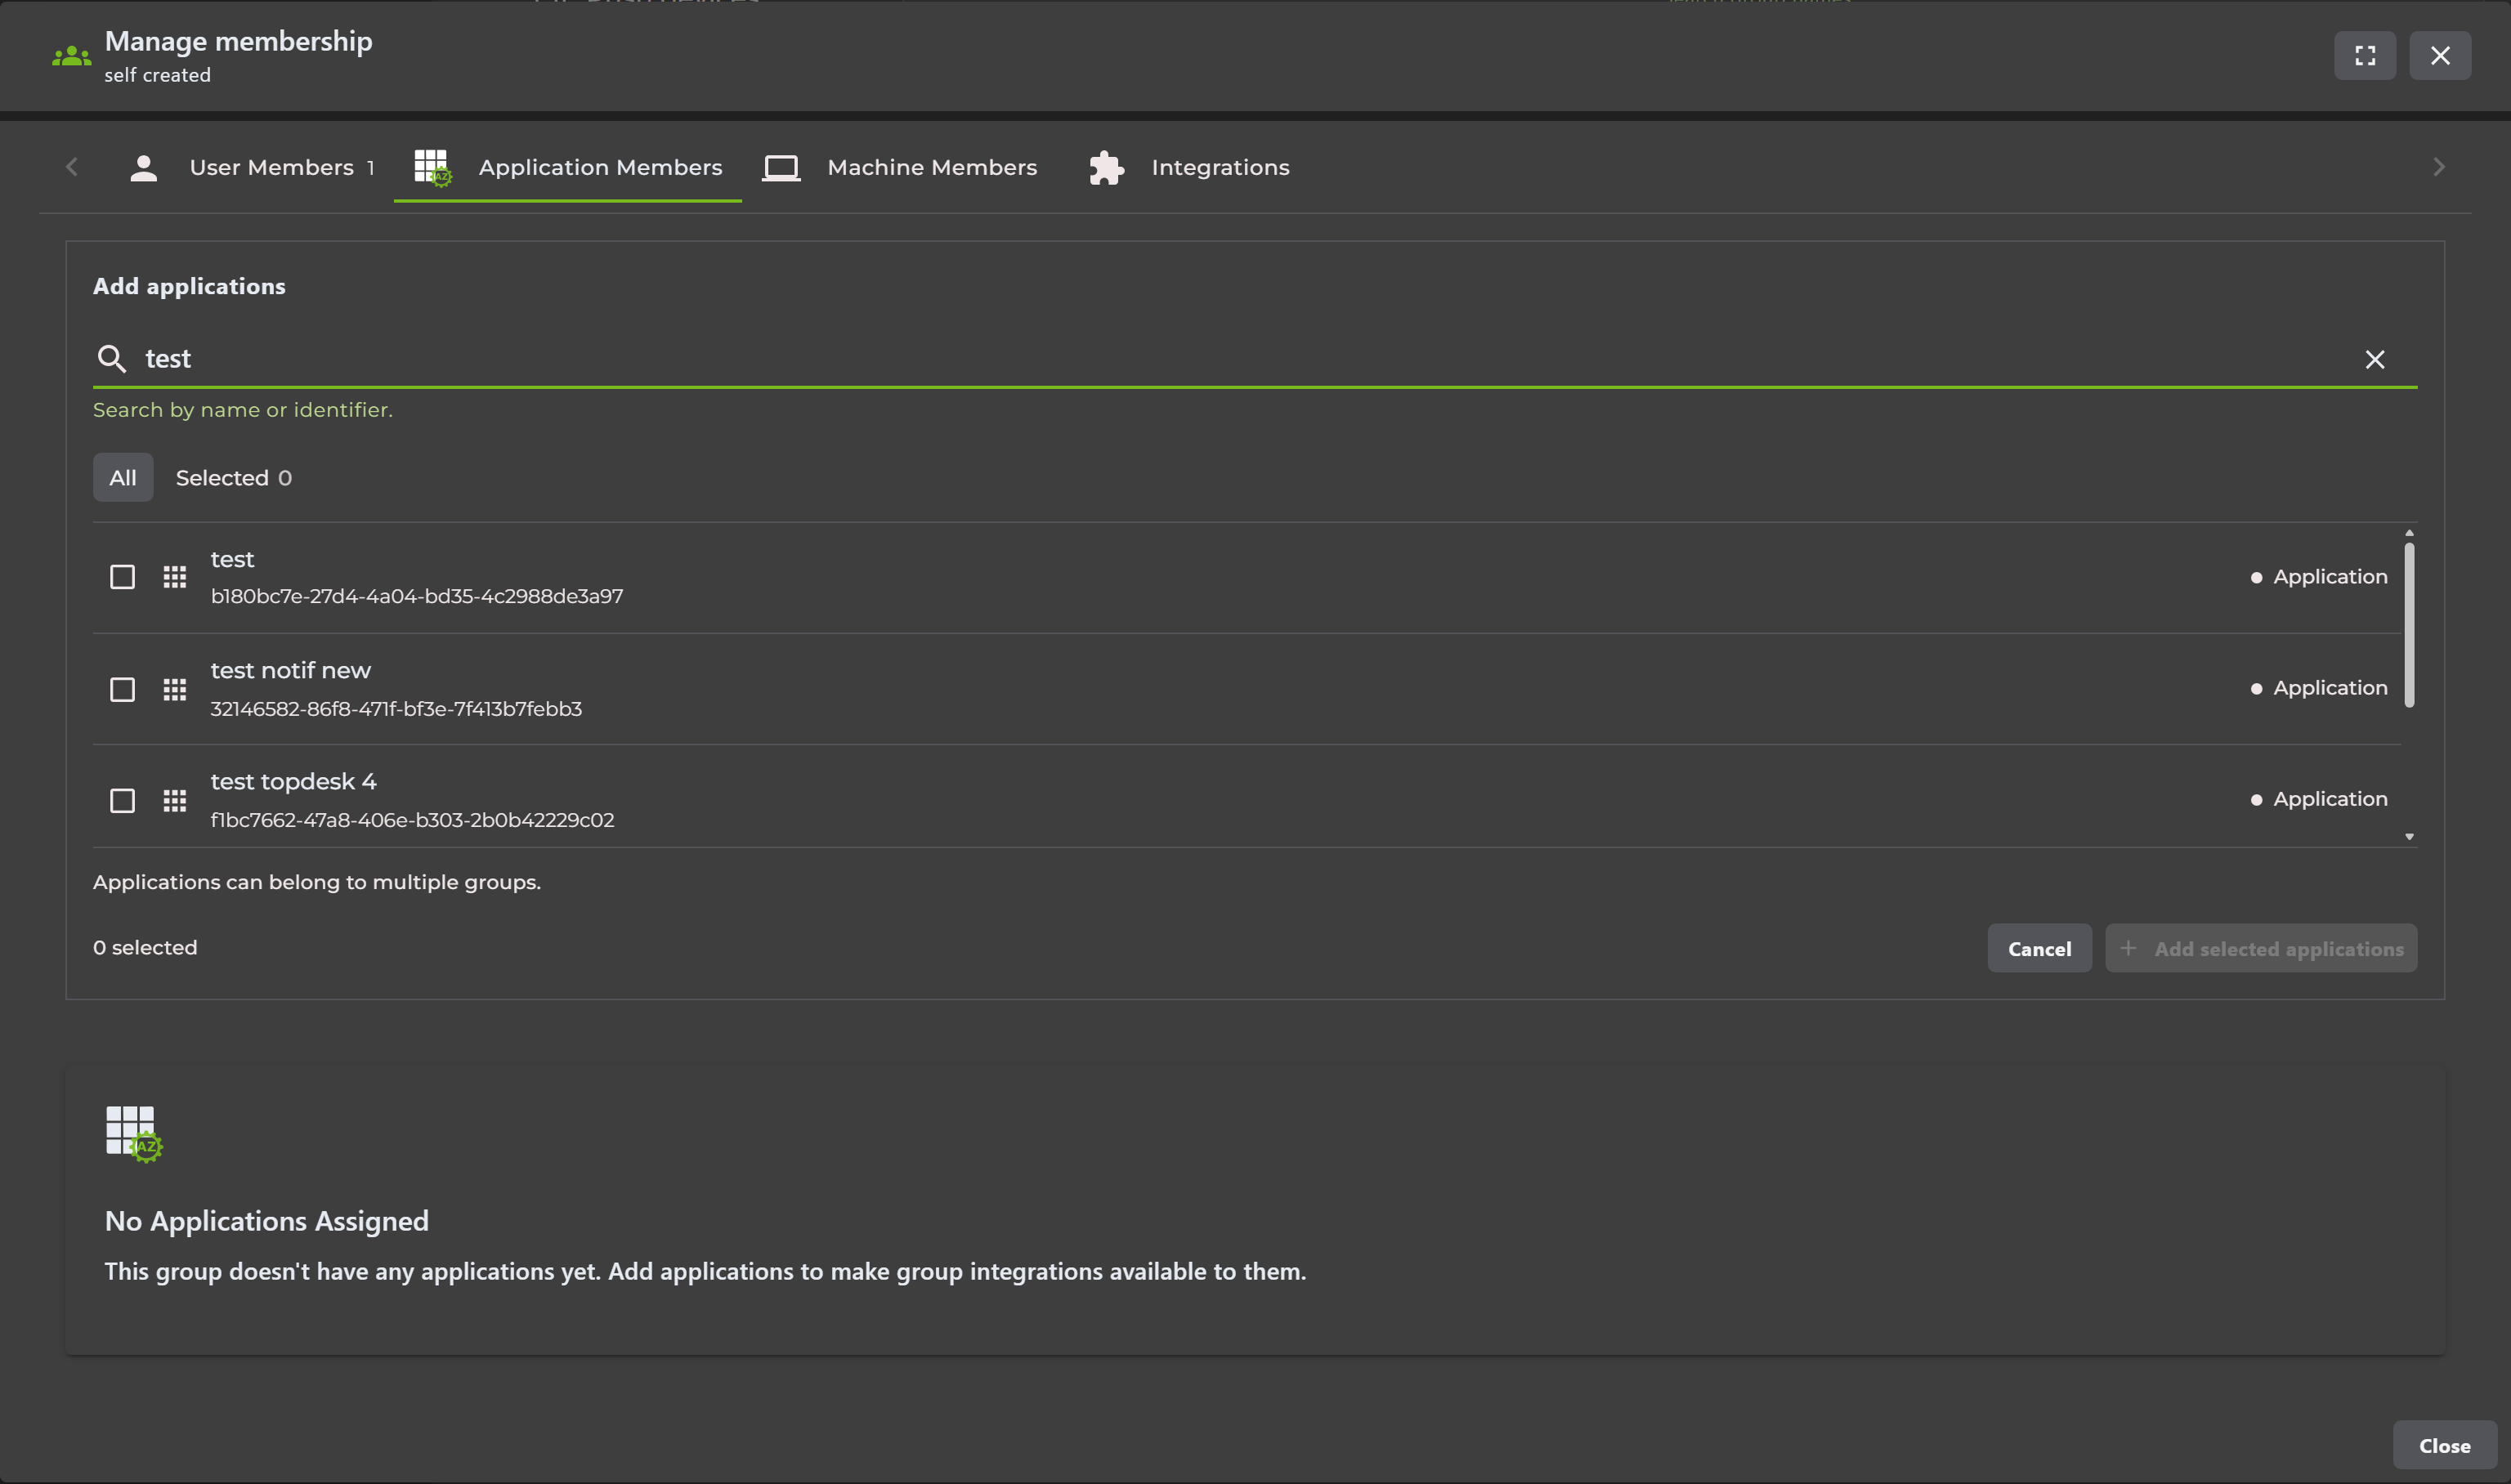Click the grid icon in 'test notif new' row

175,690
